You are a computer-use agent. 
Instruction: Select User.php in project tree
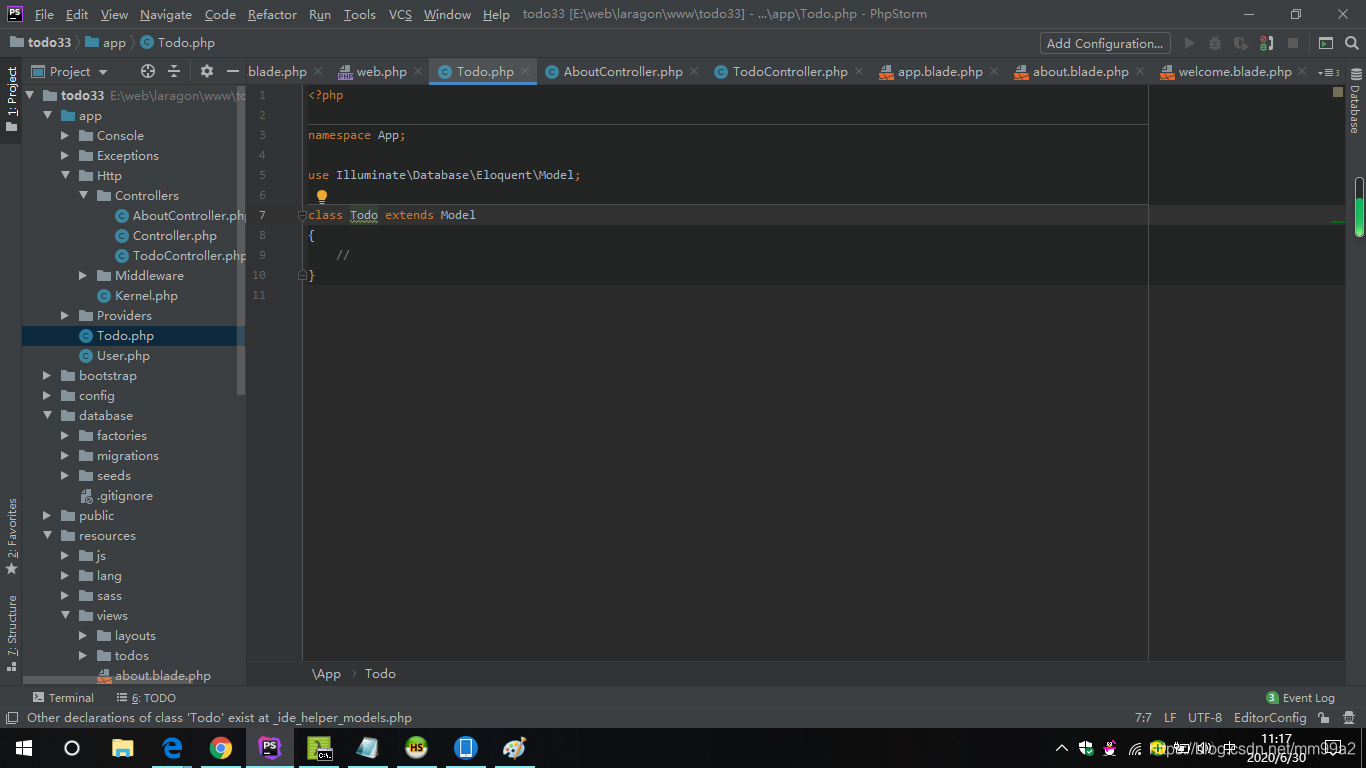point(115,356)
